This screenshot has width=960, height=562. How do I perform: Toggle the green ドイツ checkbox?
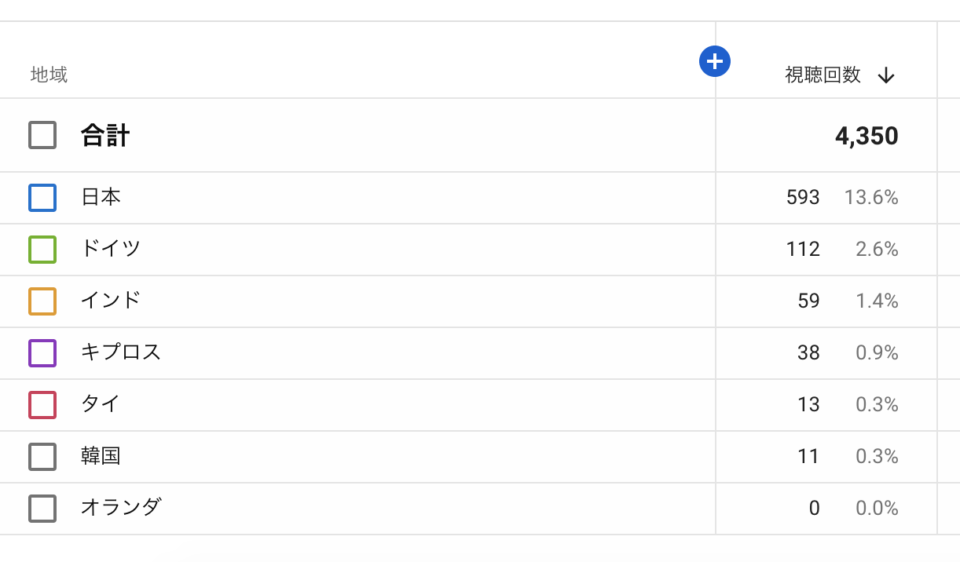click(x=42, y=249)
